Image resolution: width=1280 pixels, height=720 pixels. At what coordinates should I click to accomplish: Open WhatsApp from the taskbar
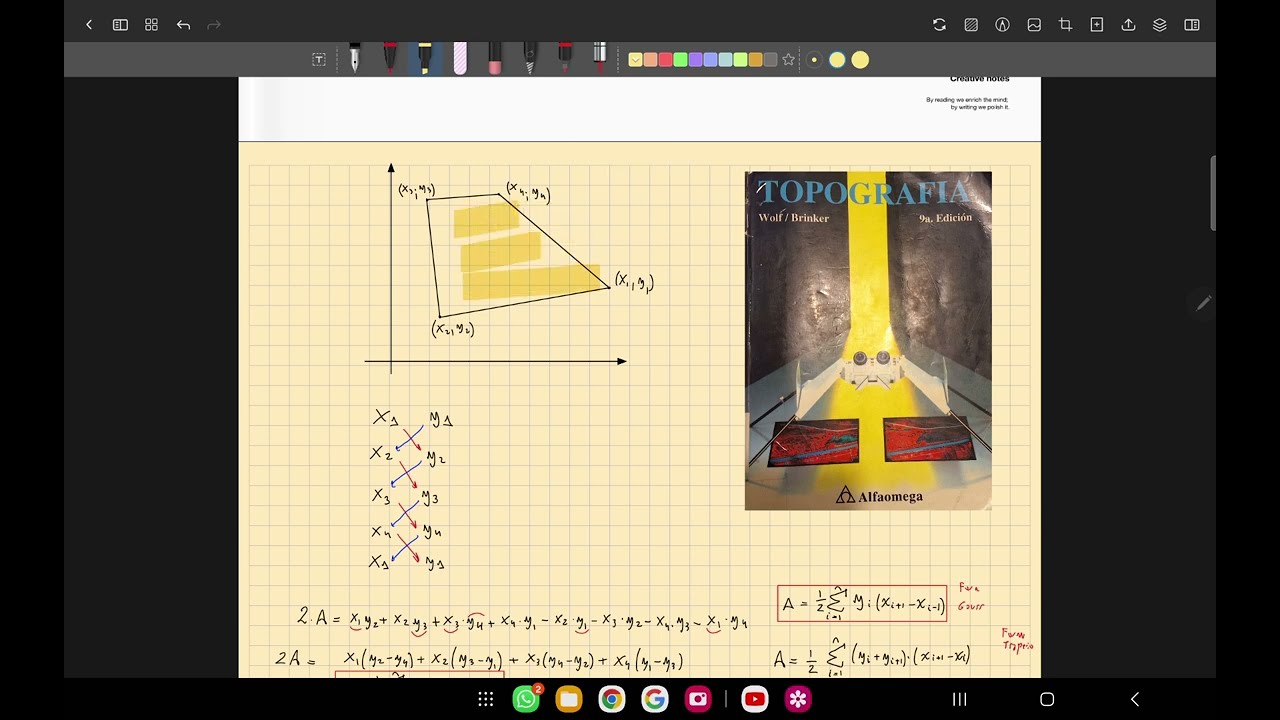coord(526,699)
